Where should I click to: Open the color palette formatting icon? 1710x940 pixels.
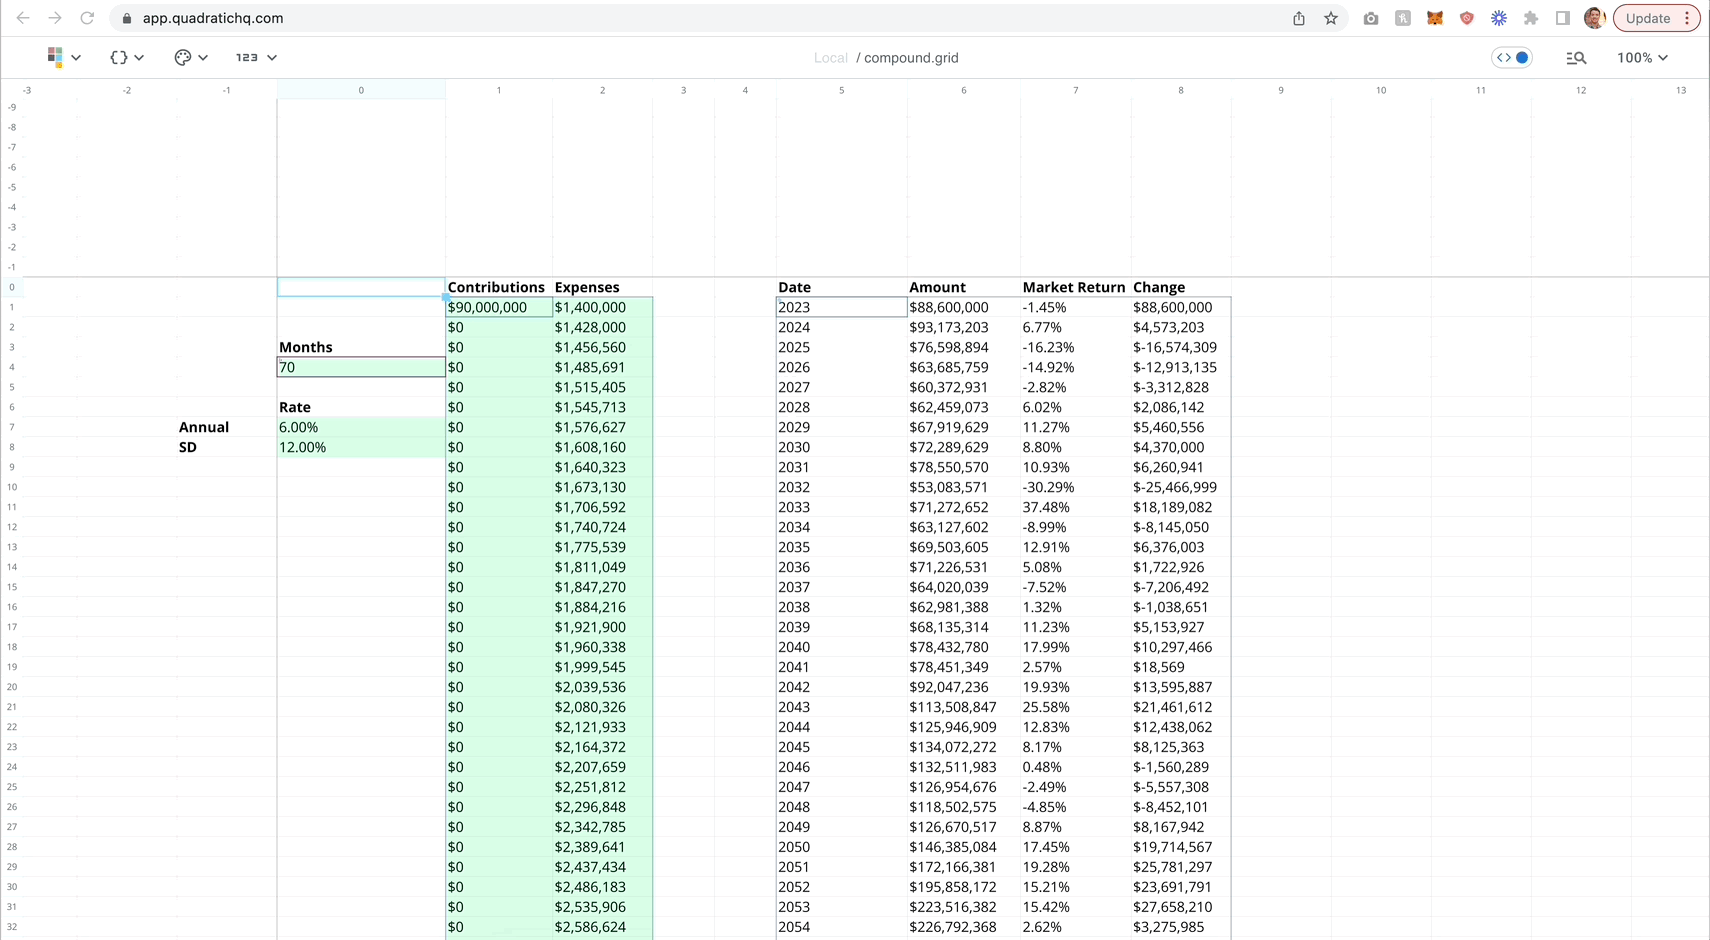183,57
